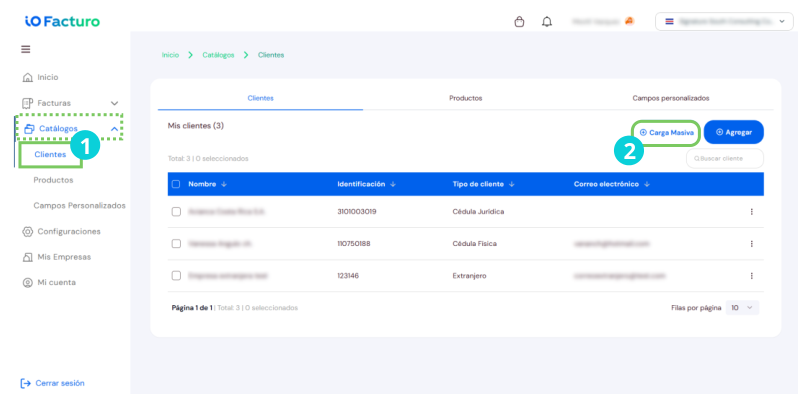Select the checkbox for client 110750188
The width and height of the screenshot is (810, 406).
coord(176,243)
